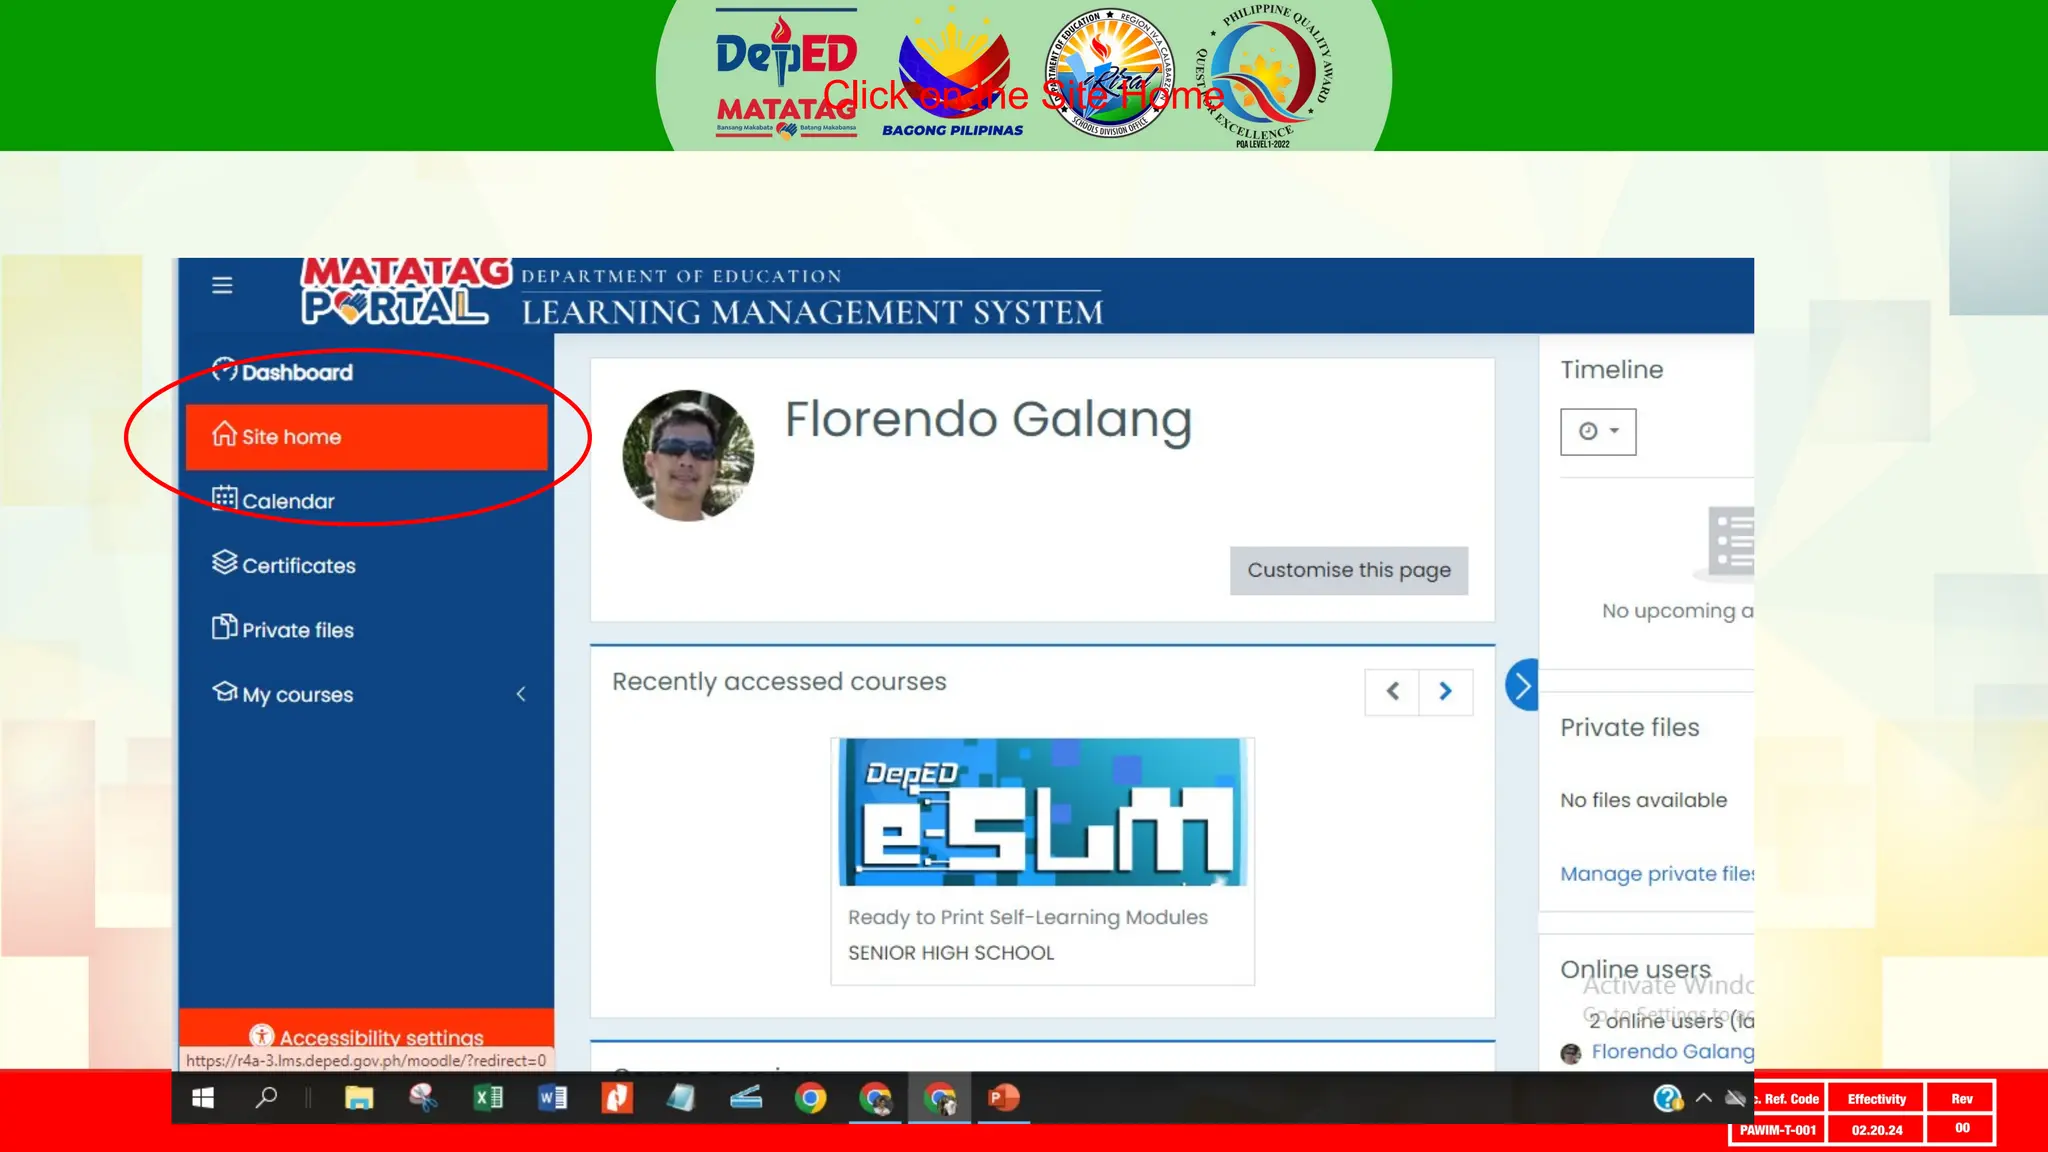Open the hamburger navigation menu icon

[x=222, y=285]
